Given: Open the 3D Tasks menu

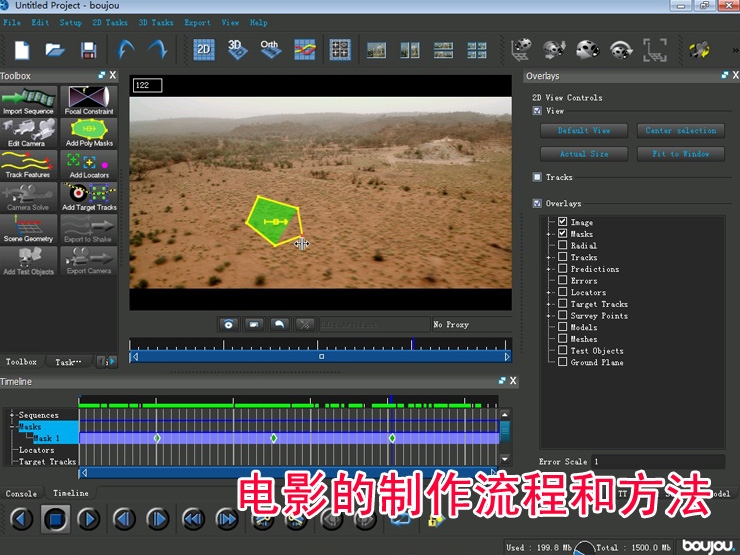Looking at the screenshot, I should [x=155, y=22].
